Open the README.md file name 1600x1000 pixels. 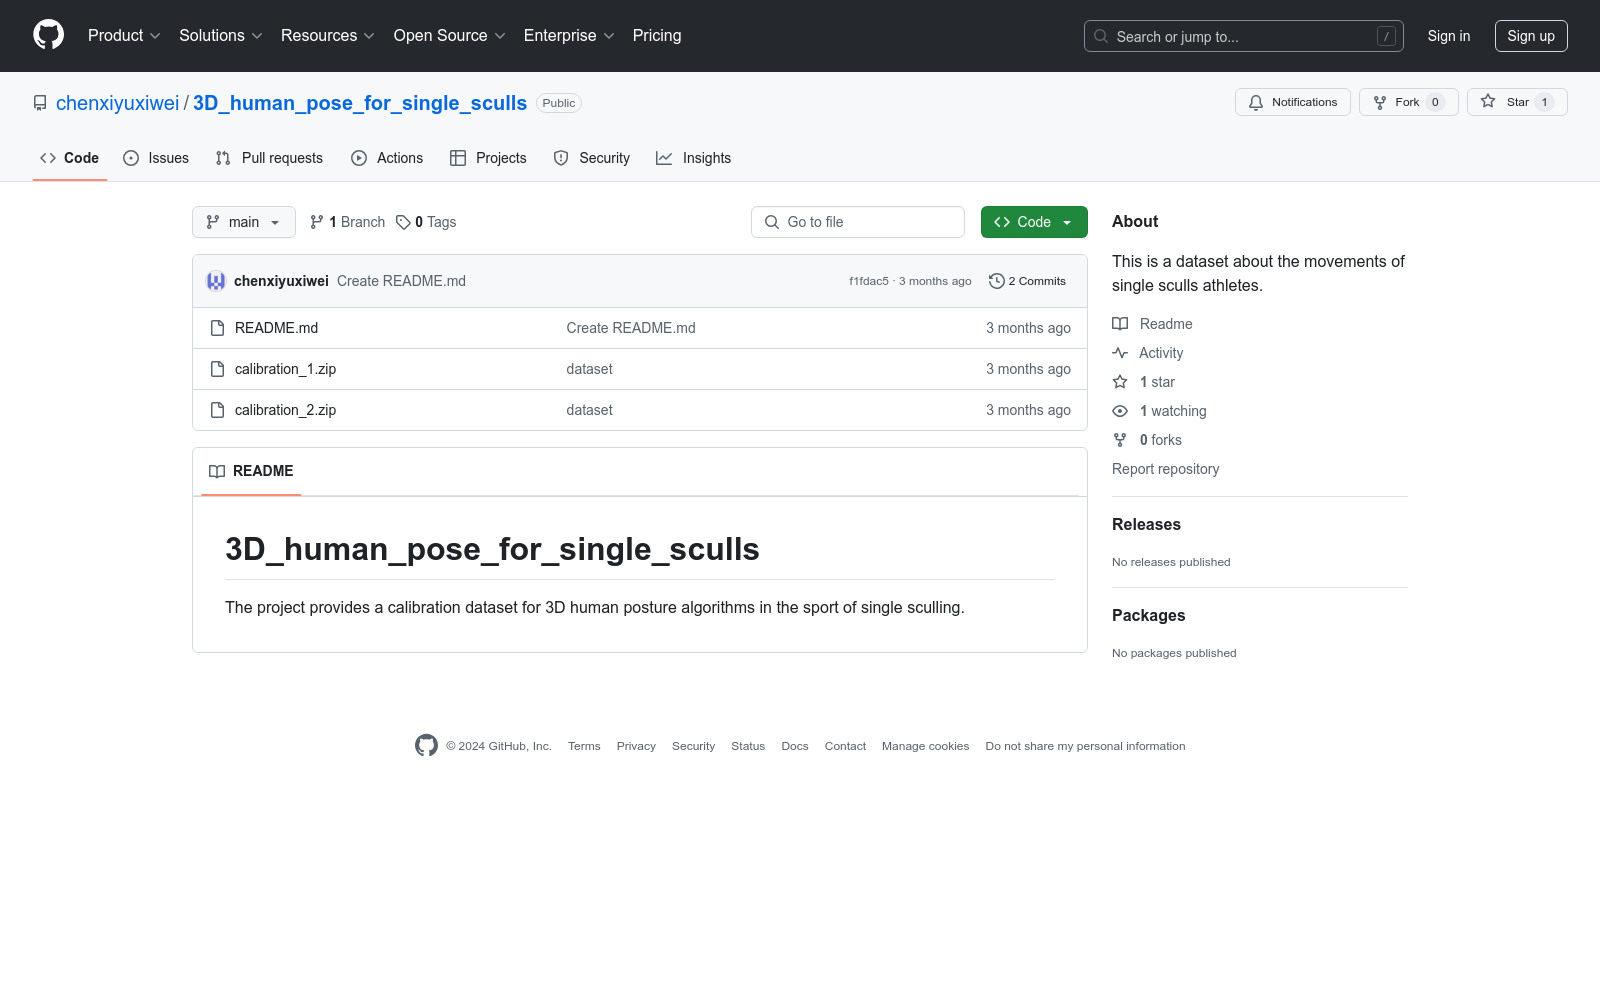pyautogui.click(x=276, y=328)
